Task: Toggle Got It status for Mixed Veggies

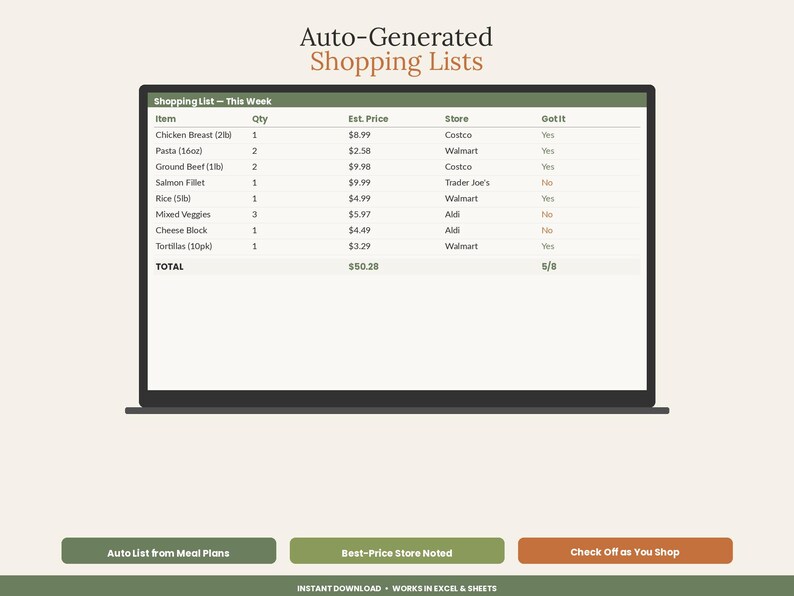Action: [x=547, y=215]
